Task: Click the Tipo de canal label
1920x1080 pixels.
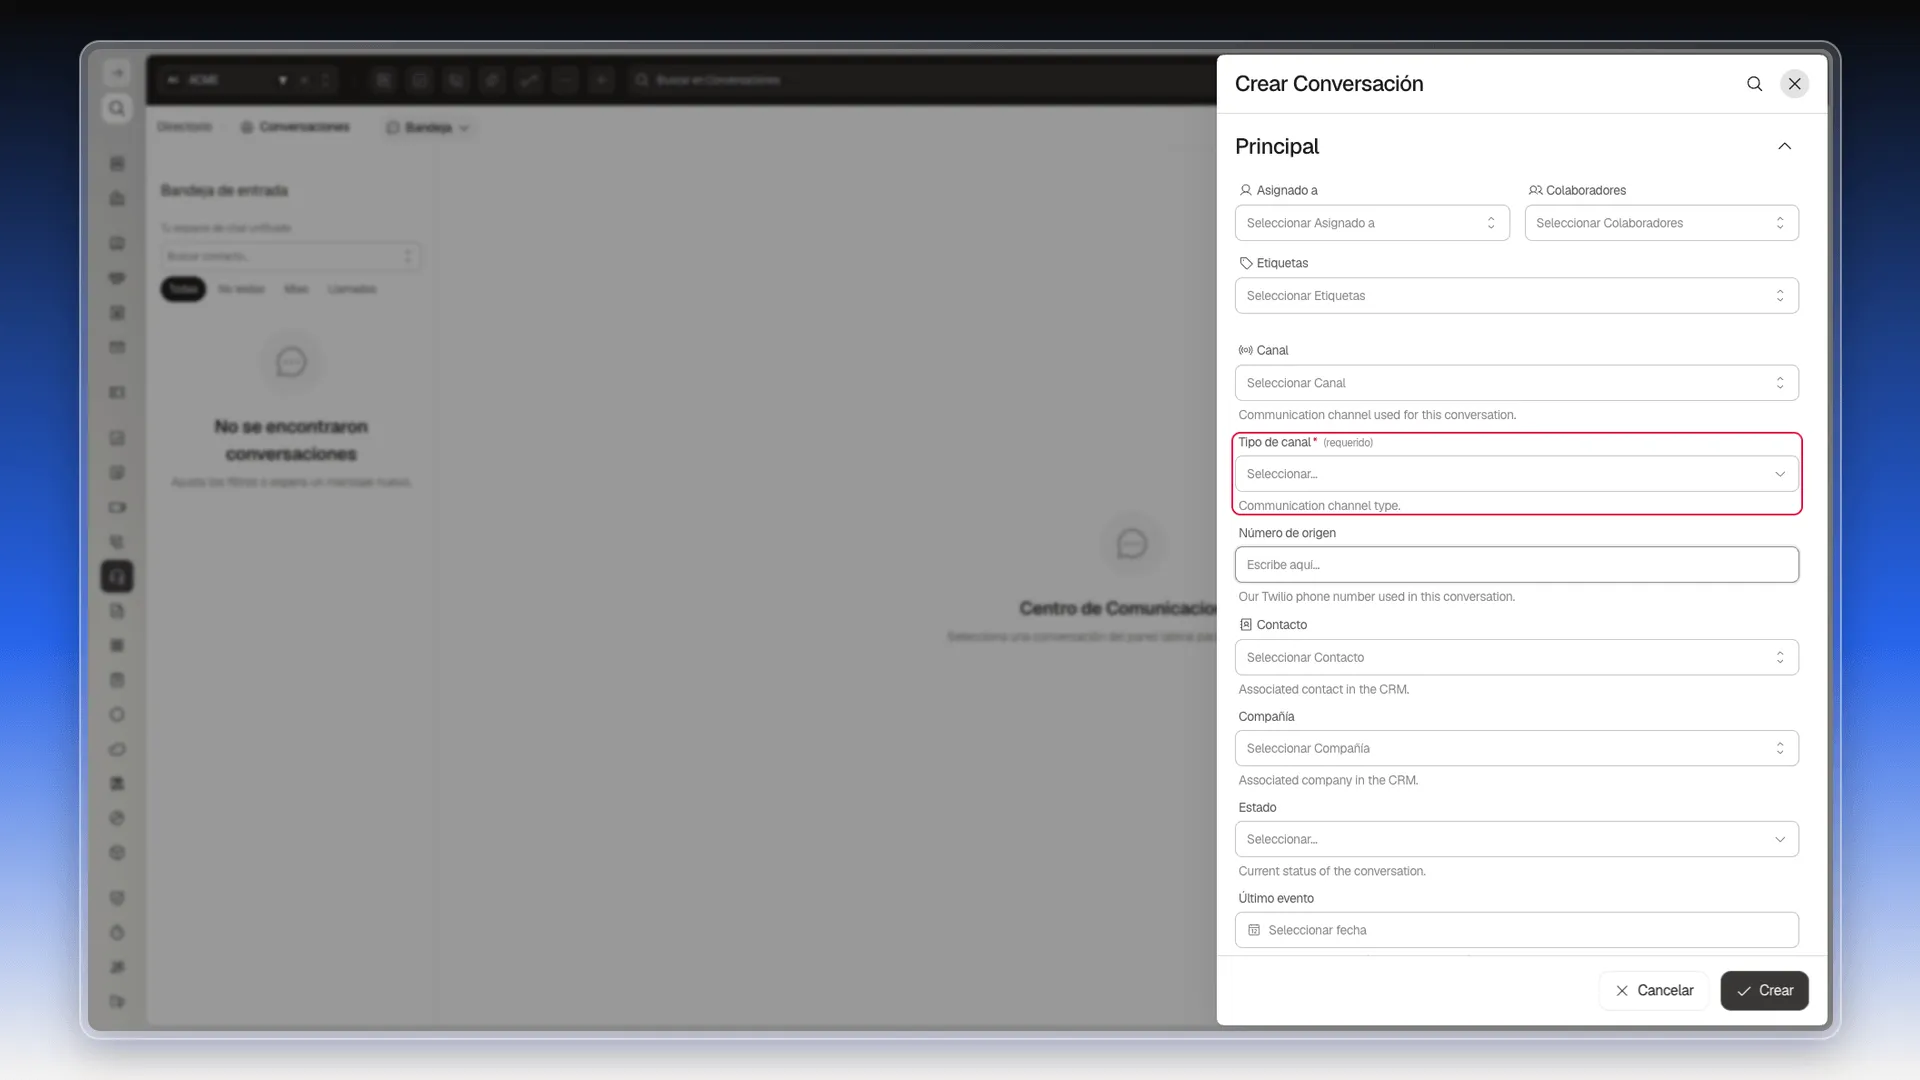Action: tap(1274, 442)
